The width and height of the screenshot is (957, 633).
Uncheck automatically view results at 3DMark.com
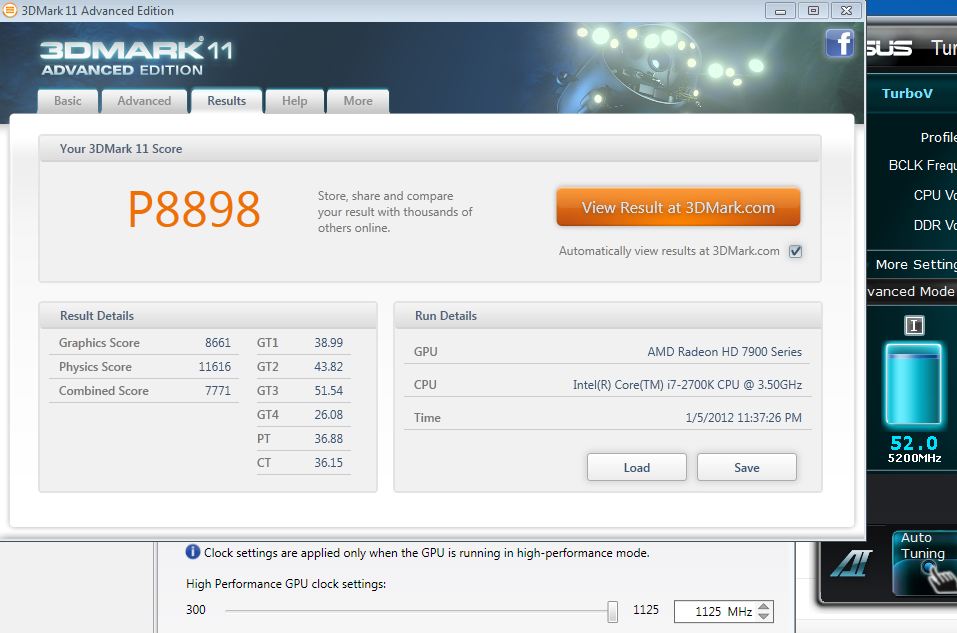pos(795,251)
